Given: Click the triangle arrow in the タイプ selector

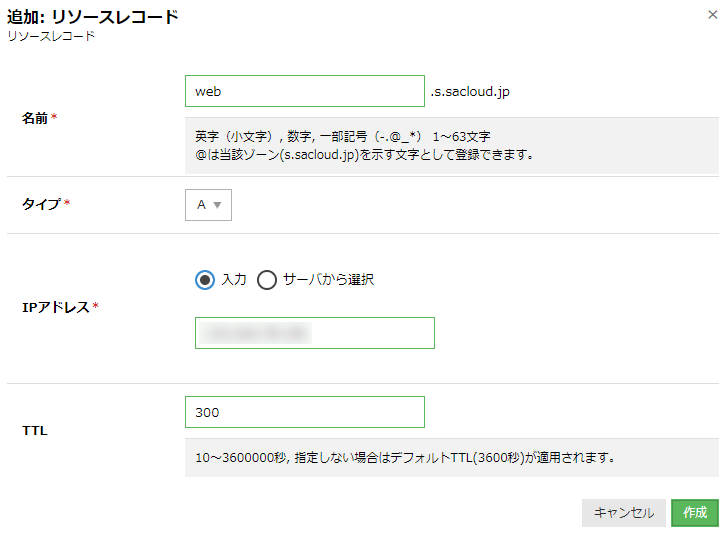Looking at the screenshot, I should pos(217,205).
